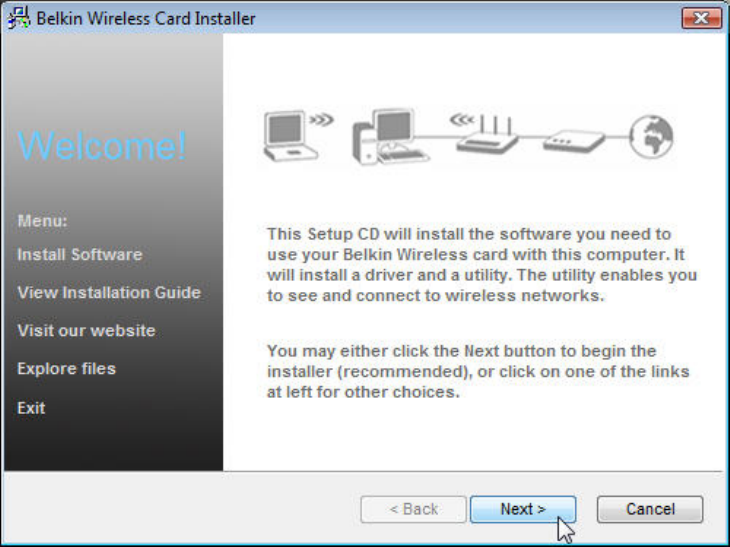Screen dimensions: 730x547
Task: Choose Visit our website link
Action: pyautogui.click(x=86, y=331)
